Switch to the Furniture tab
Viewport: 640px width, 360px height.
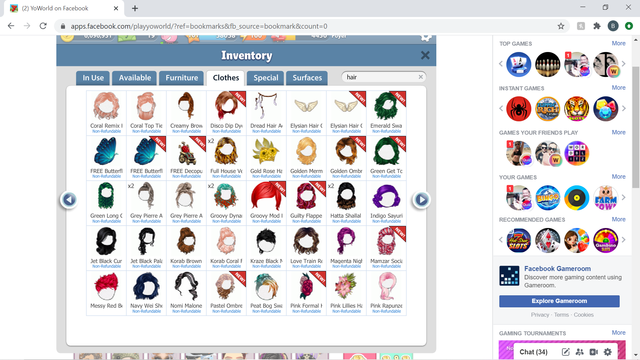click(182, 78)
